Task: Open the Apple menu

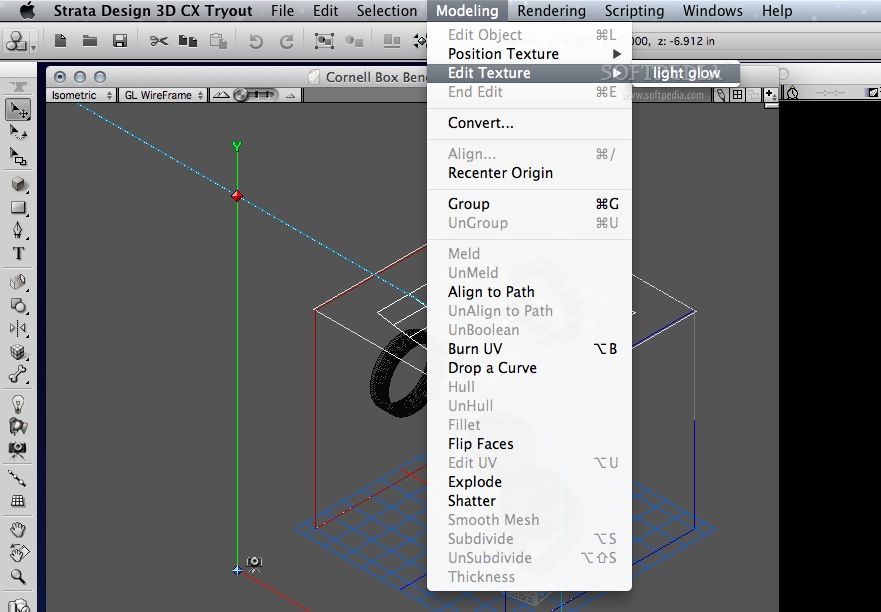Action: [x=27, y=11]
